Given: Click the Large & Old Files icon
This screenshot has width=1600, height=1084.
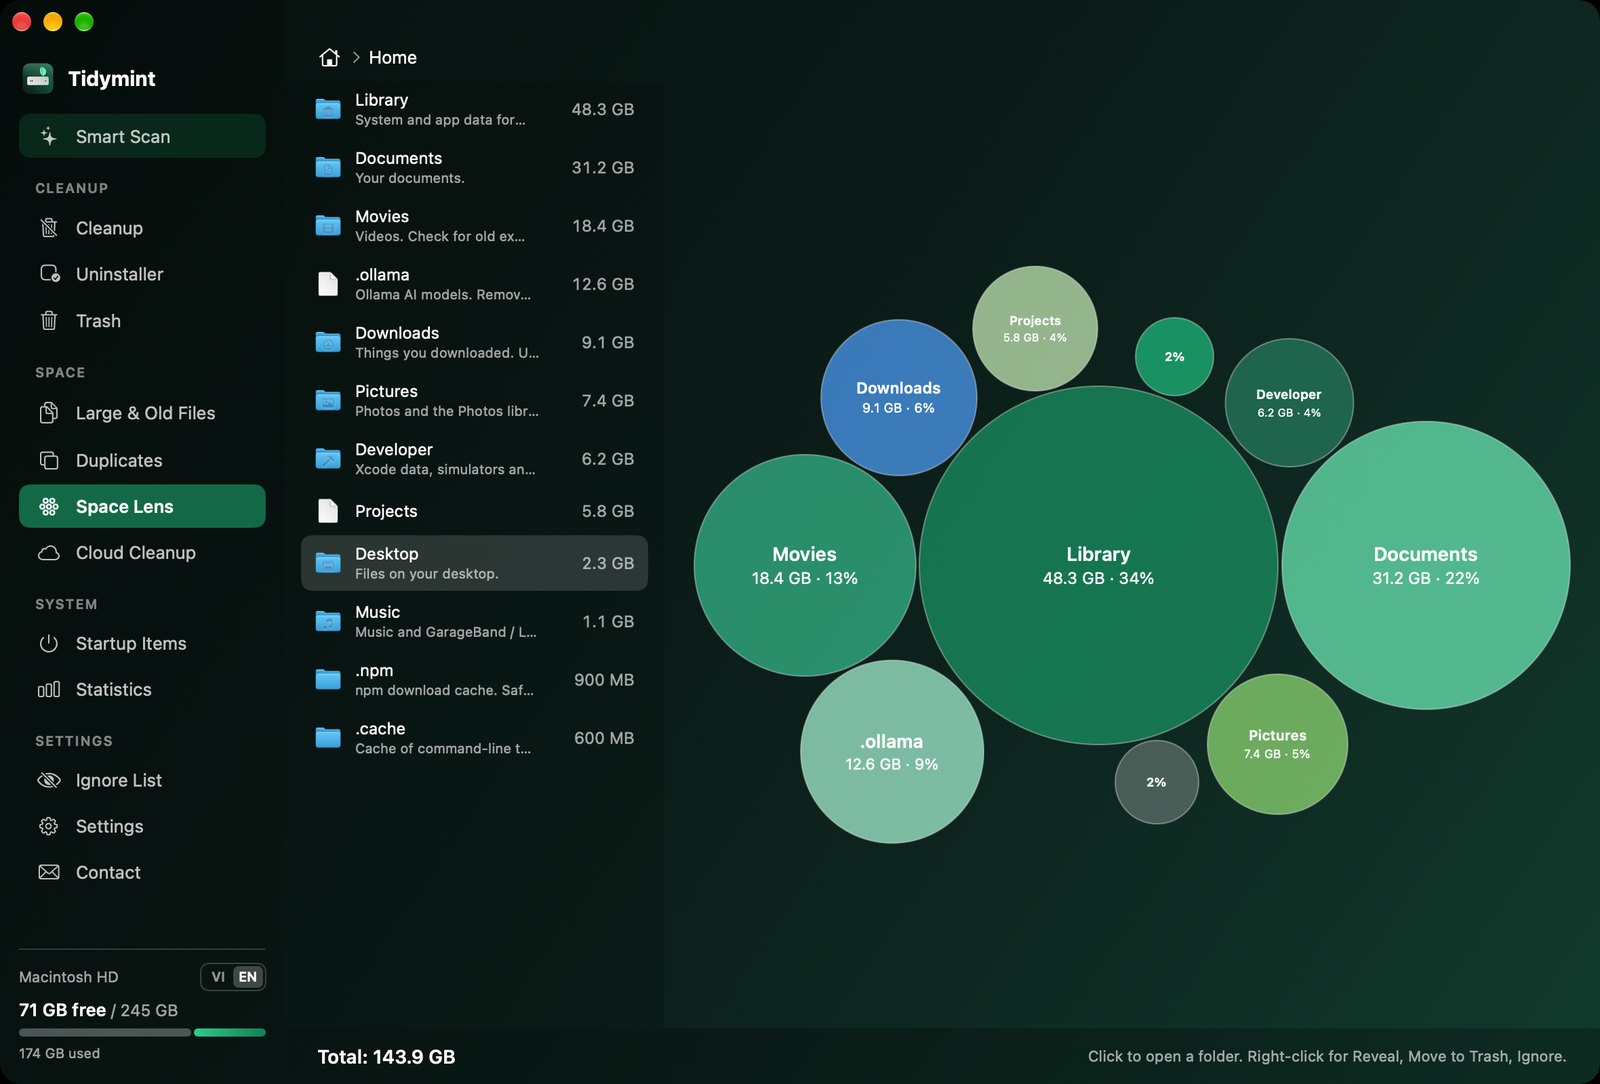Looking at the screenshot, I should 48,413.
